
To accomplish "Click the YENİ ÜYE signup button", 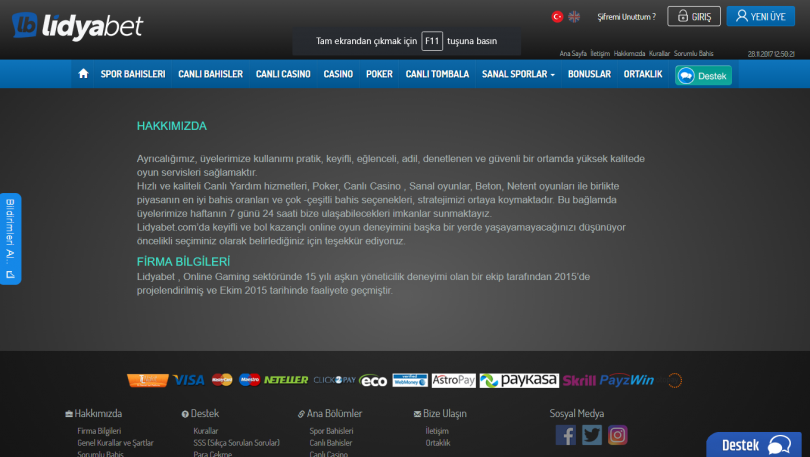I will tap(760, 17).
